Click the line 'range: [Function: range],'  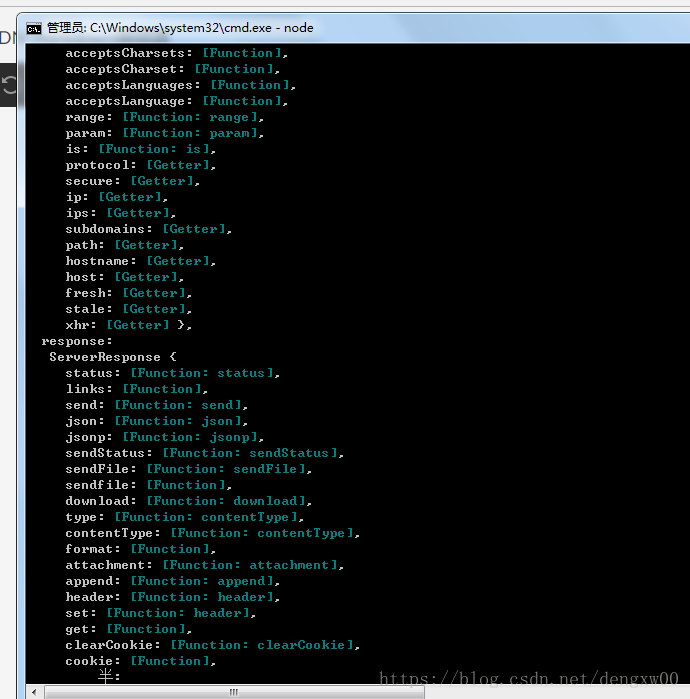click(164, 117)
